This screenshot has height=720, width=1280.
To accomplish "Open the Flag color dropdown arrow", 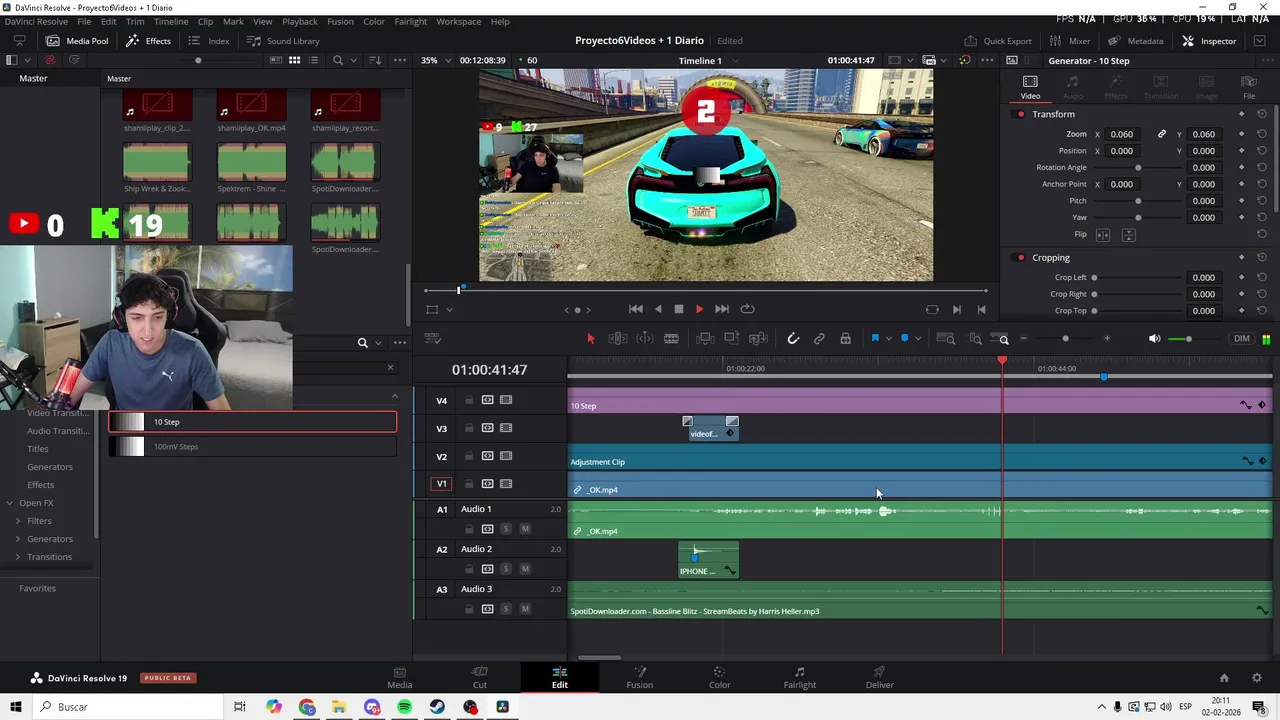I will 888,339.
